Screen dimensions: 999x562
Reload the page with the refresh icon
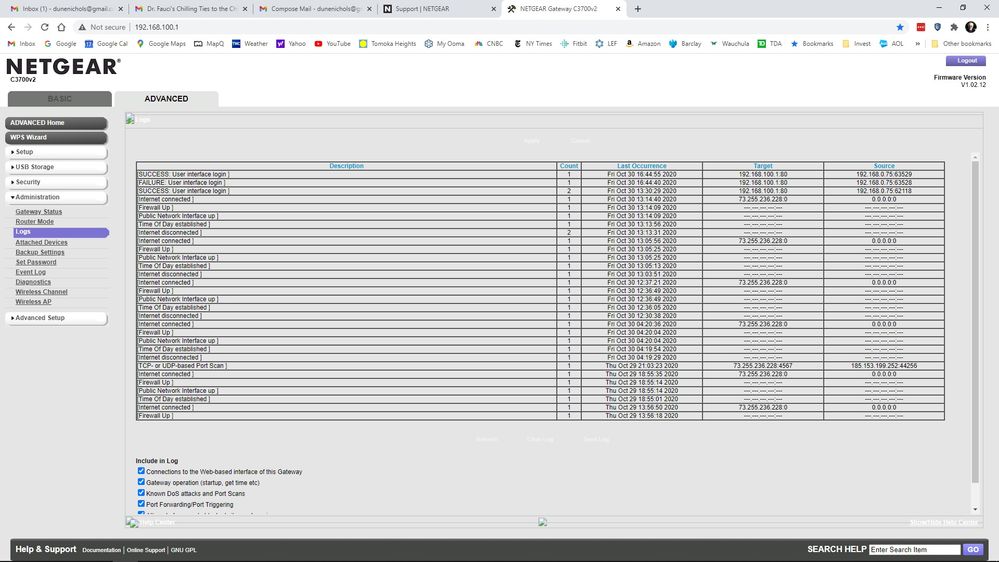45,27
